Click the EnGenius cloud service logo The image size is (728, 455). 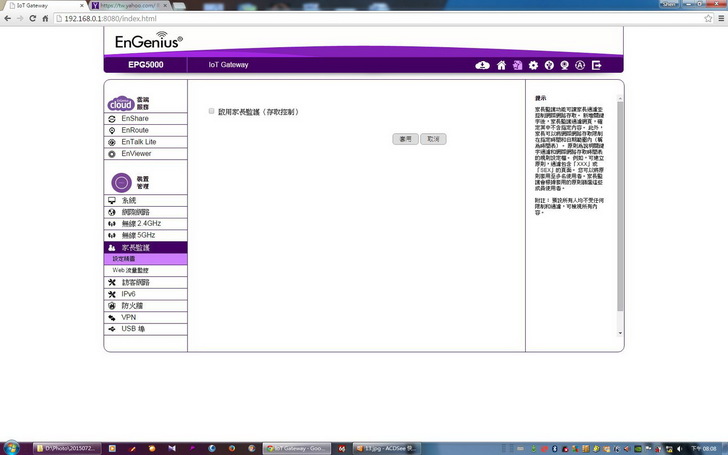[x=120, y=103]
